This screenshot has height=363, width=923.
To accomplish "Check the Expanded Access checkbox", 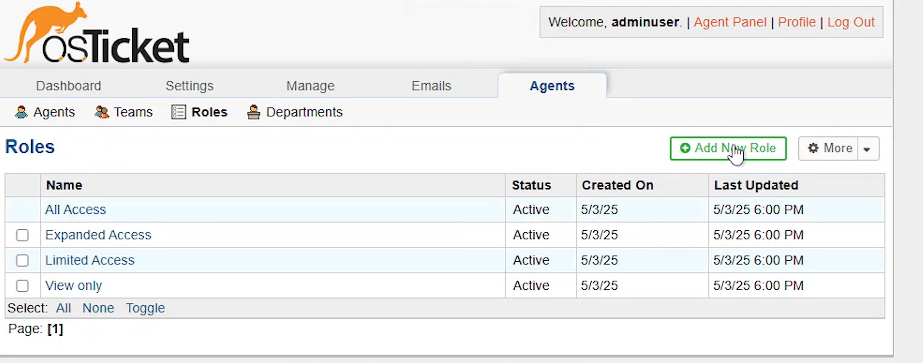I will 22,235.
